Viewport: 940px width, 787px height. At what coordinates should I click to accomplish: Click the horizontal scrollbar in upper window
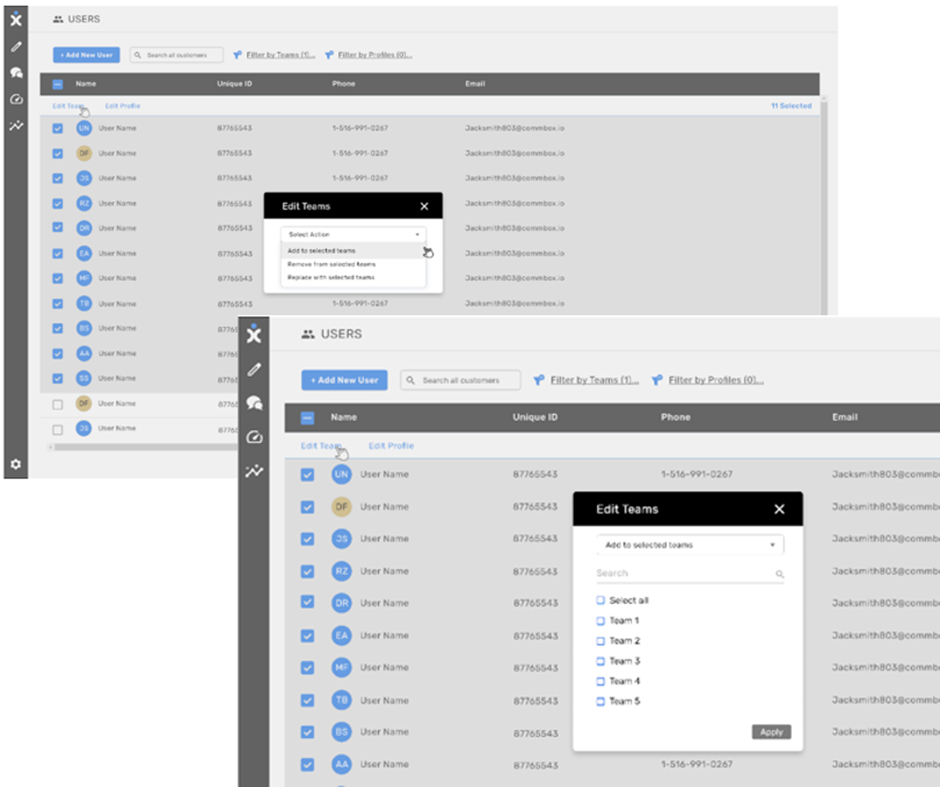pyautogui.click(x=144, y=447)
